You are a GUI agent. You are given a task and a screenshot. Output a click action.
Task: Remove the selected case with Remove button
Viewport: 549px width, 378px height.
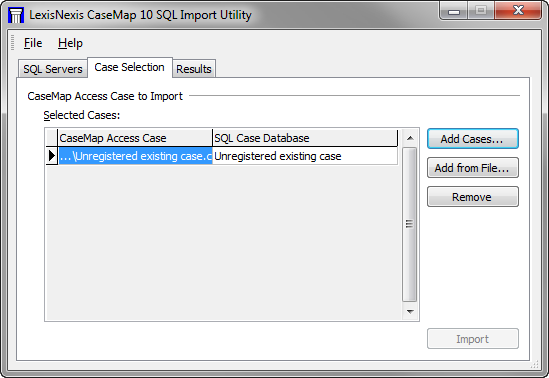click(x=472, y=197)
